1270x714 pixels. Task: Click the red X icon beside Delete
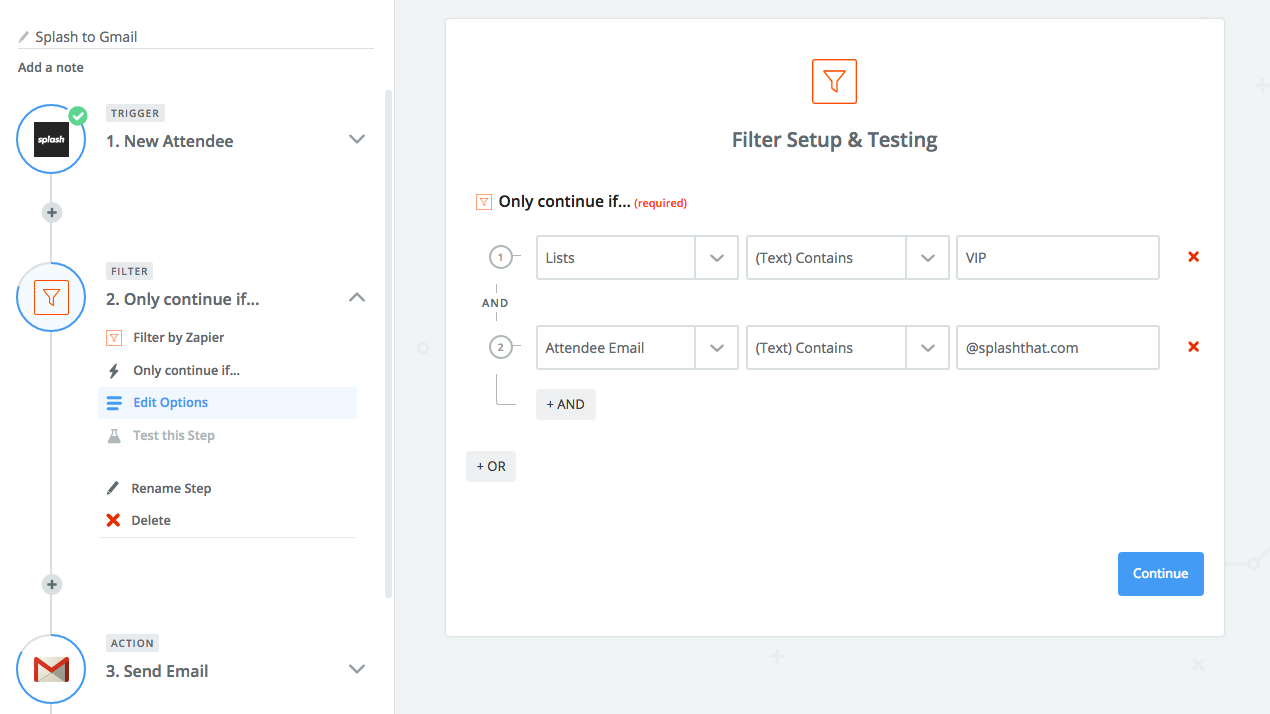pos(113,520)
